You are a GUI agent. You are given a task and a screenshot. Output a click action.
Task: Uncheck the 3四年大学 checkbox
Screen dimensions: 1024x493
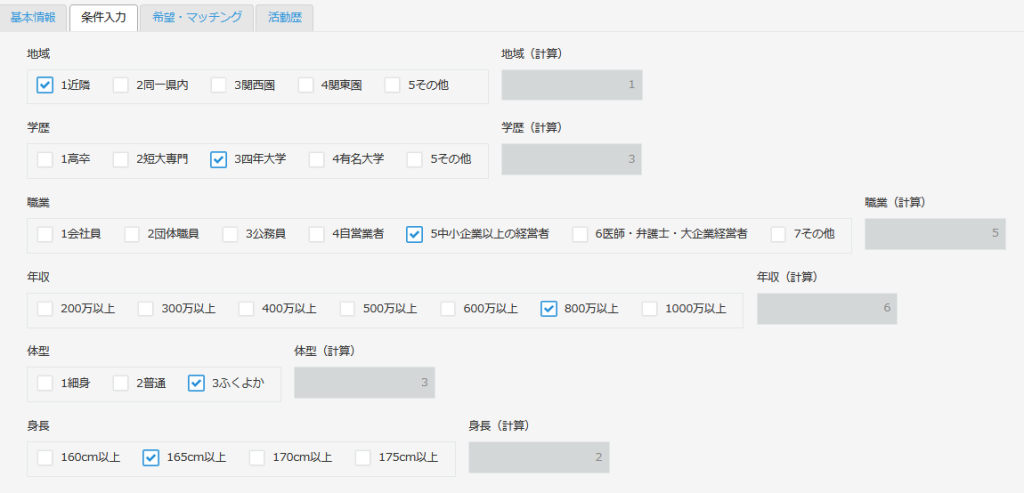(x=219, y=159)
